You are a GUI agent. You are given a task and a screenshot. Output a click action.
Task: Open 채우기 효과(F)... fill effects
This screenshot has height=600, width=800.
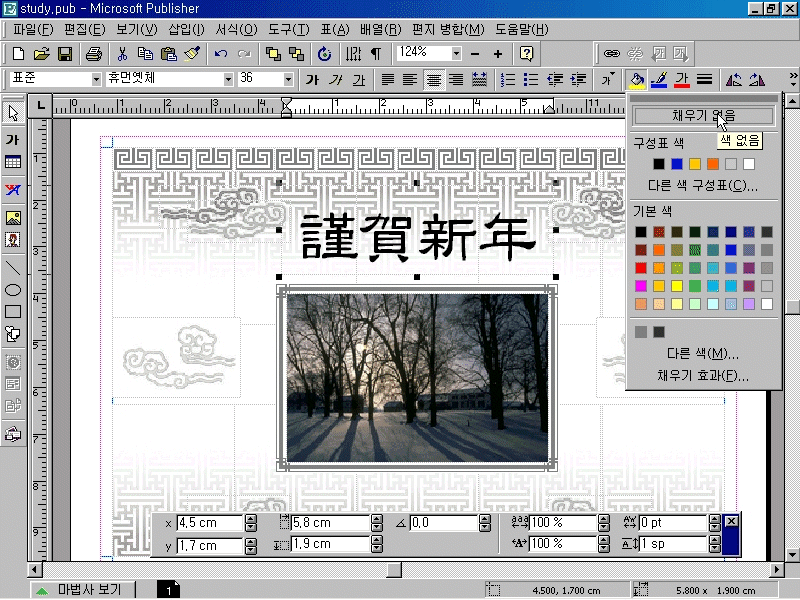pos(703,376)
